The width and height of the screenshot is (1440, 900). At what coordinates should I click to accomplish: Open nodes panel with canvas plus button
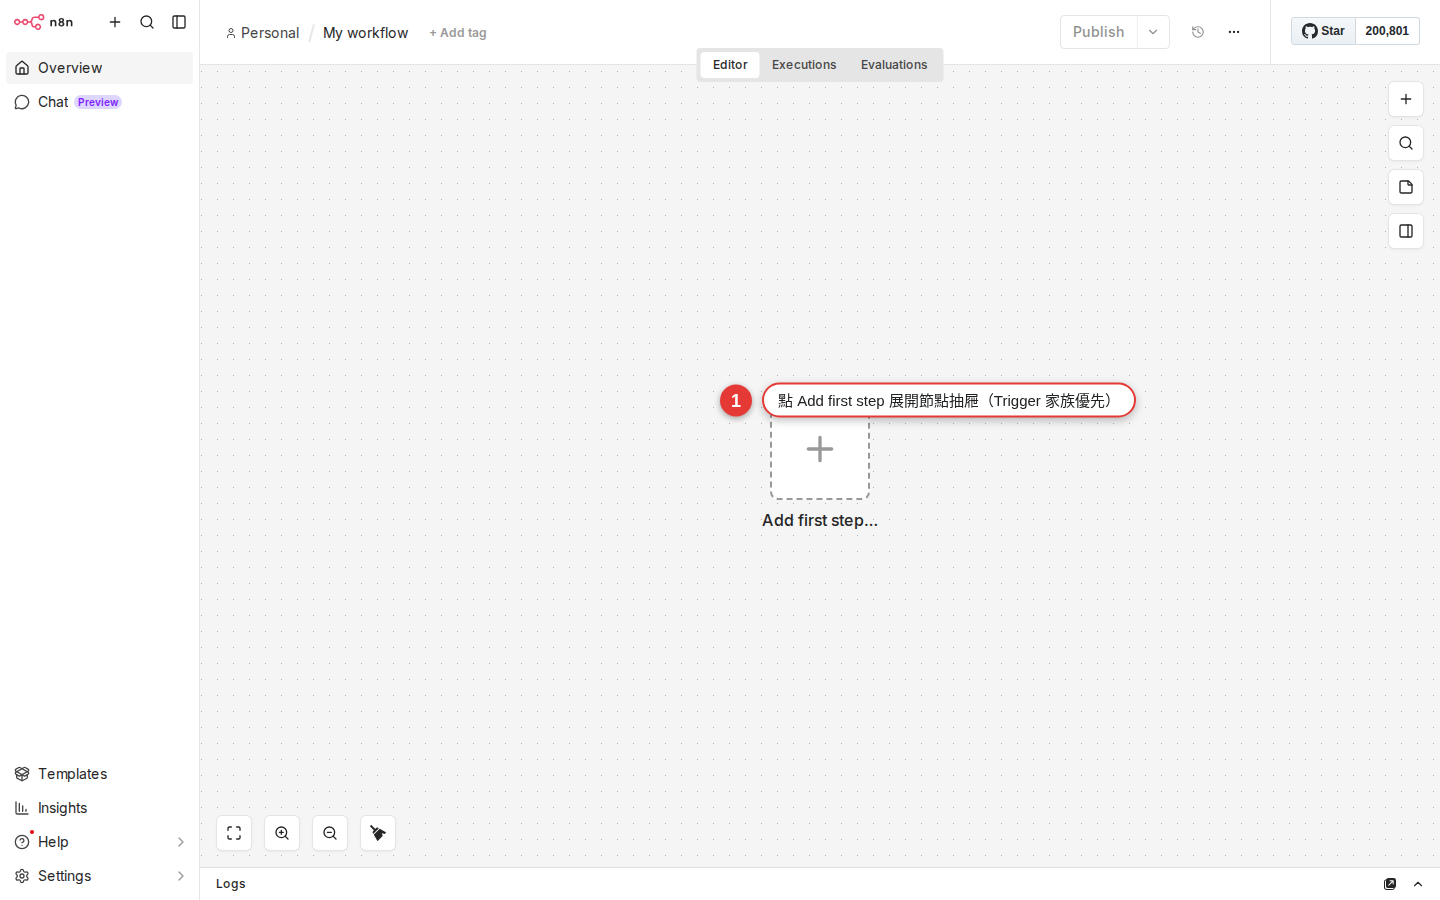[x=1406, y=99]
